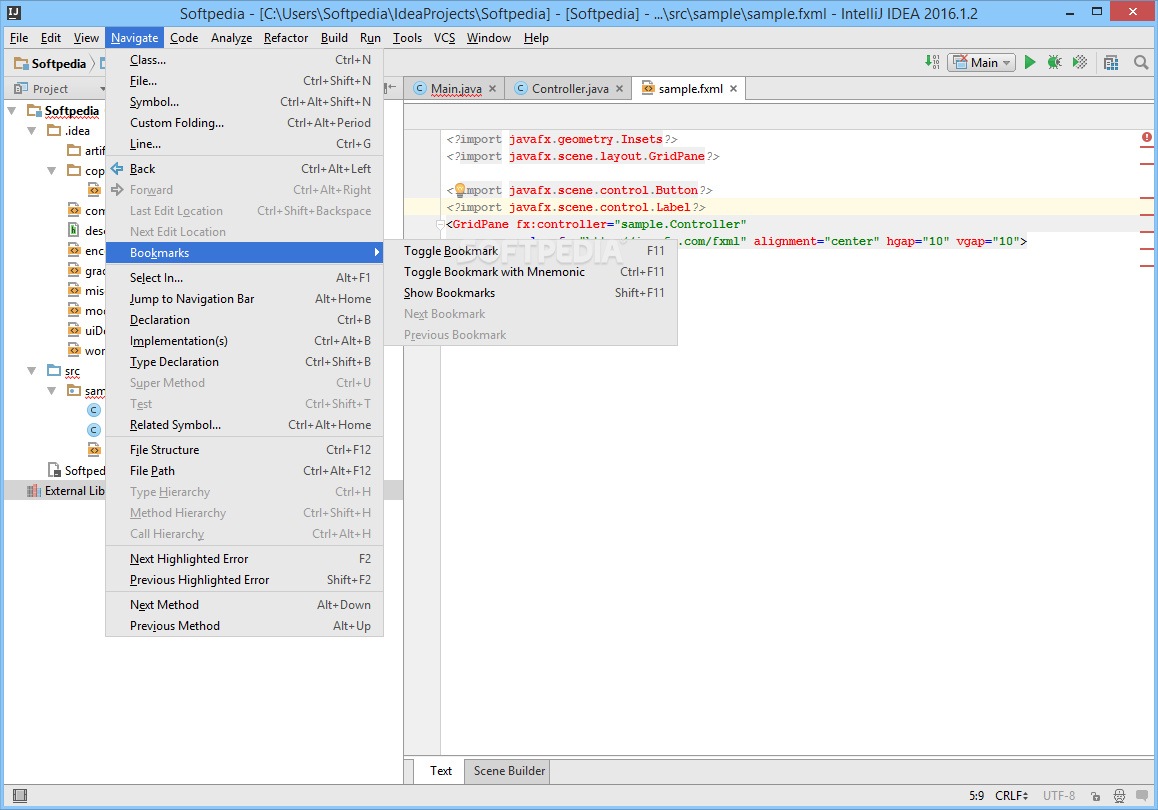Screen dimensions: 1158x810
Task: Open the File menu
Action: (19, 38)
